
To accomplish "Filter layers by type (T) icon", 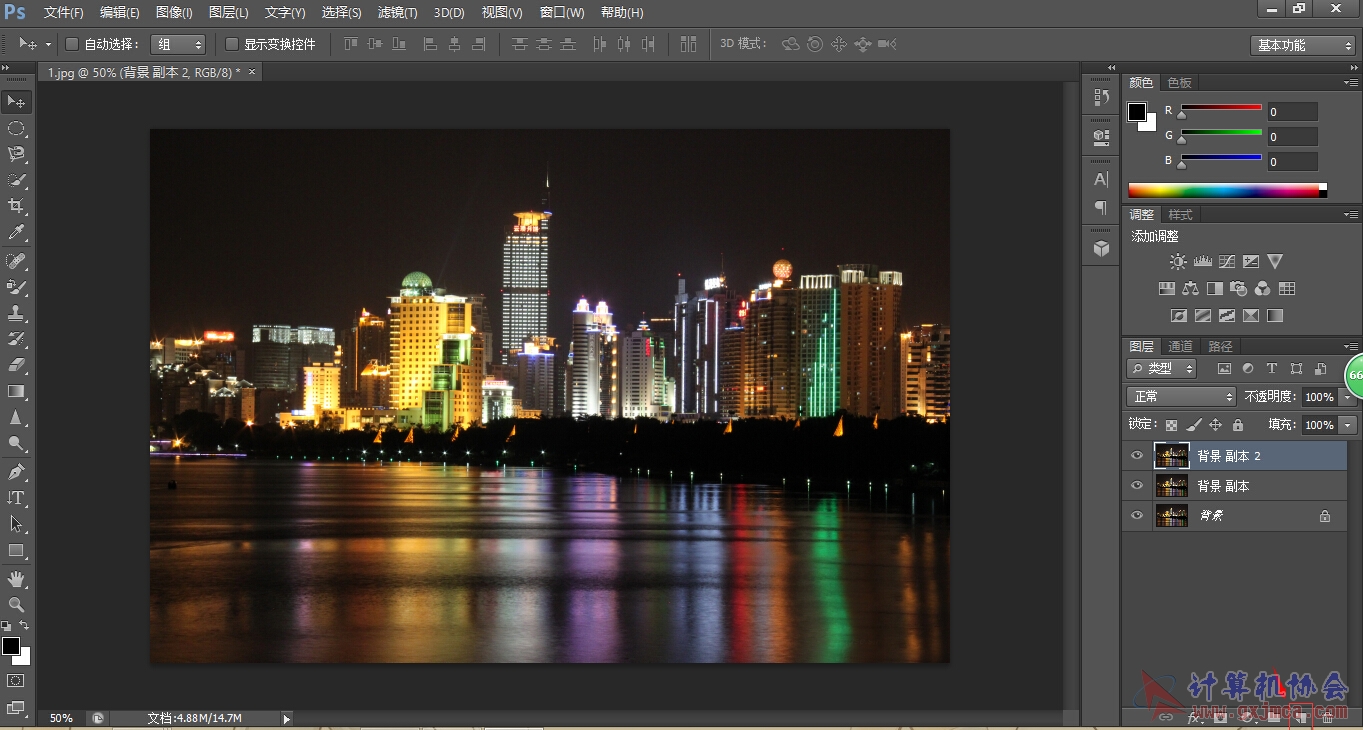I will coord(1272,369).
